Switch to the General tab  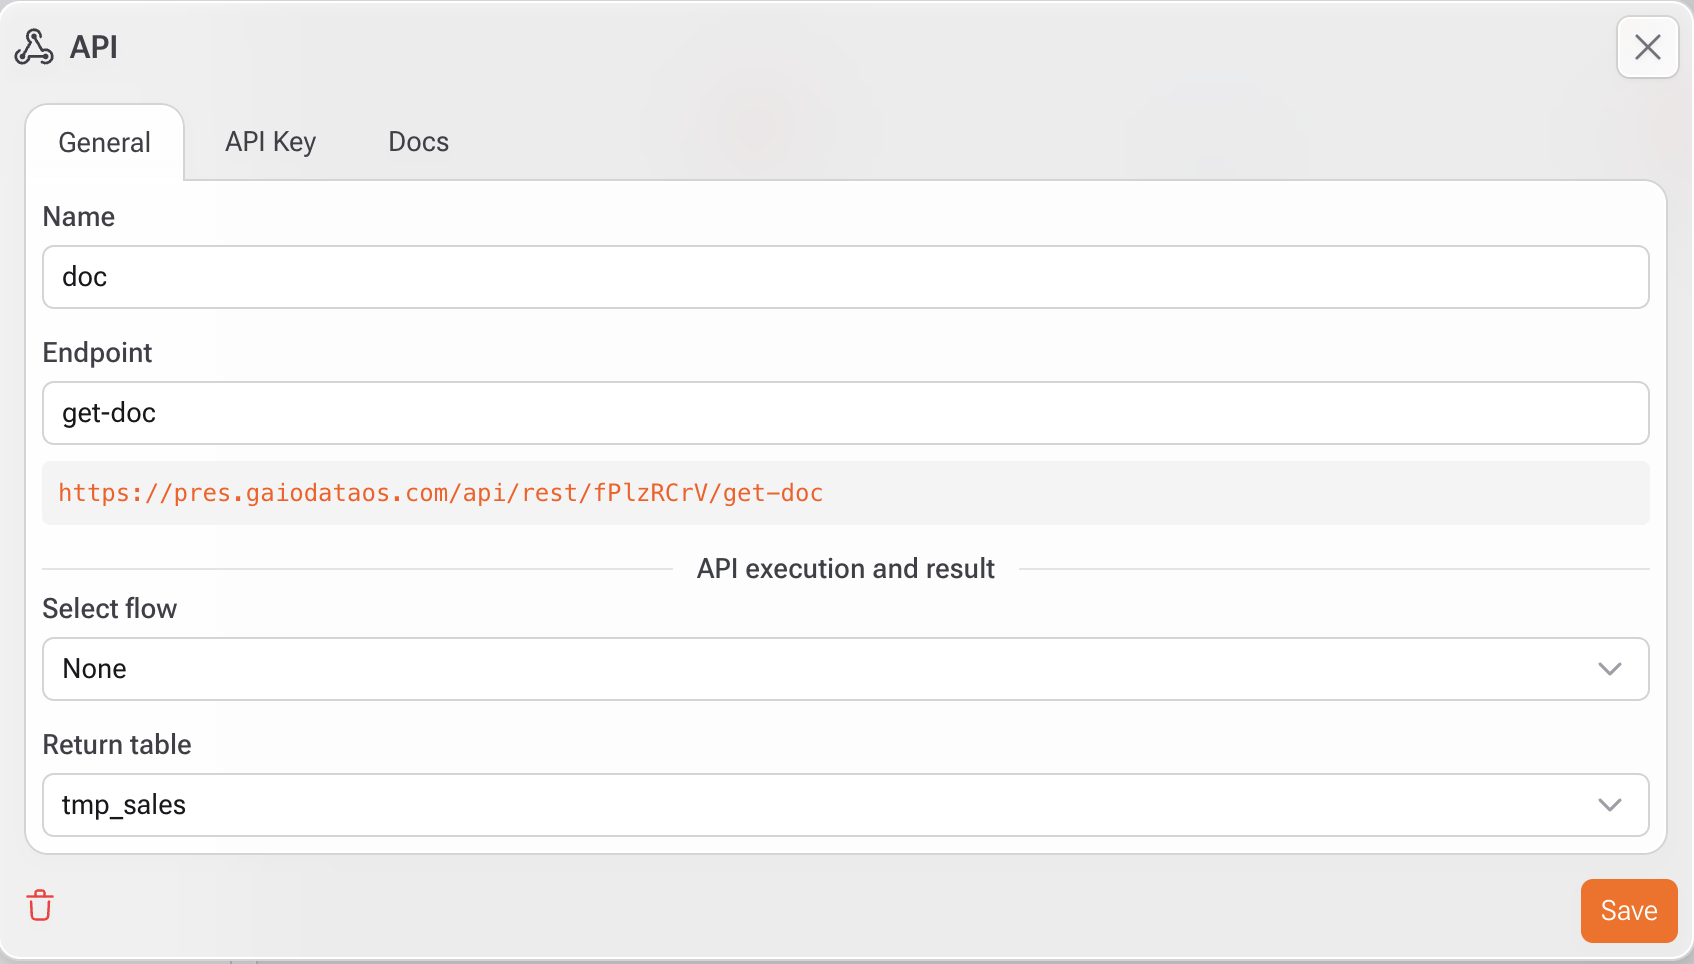pyautogui.click(x=104, y=143)
